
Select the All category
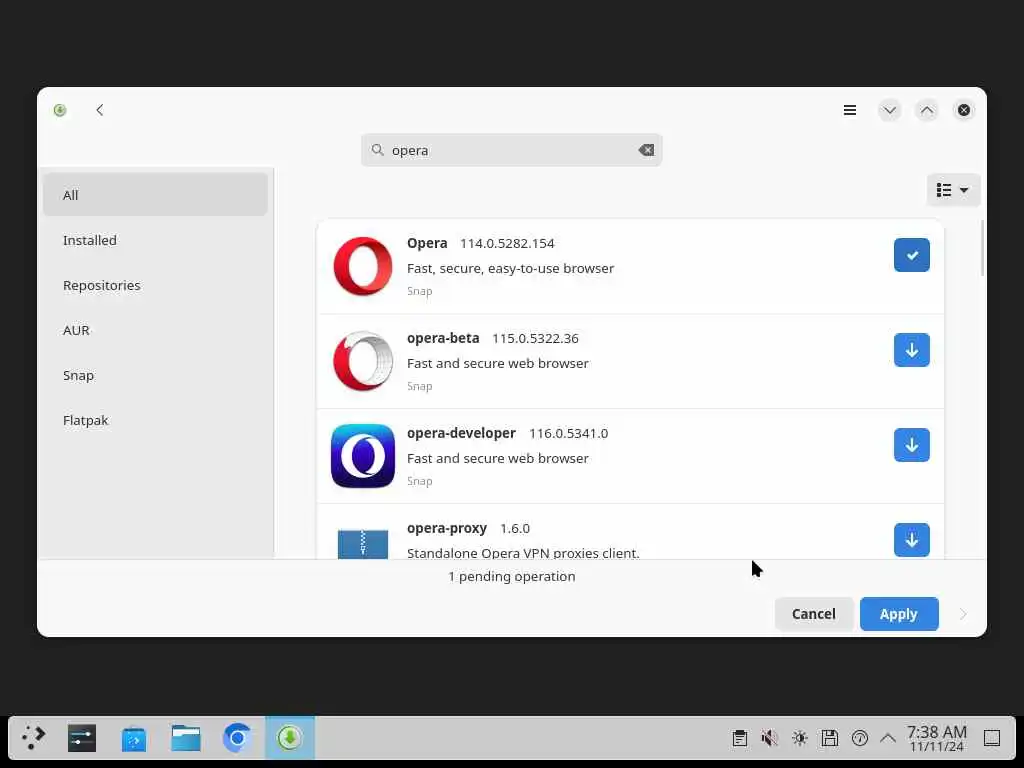(x=155, y=195)
